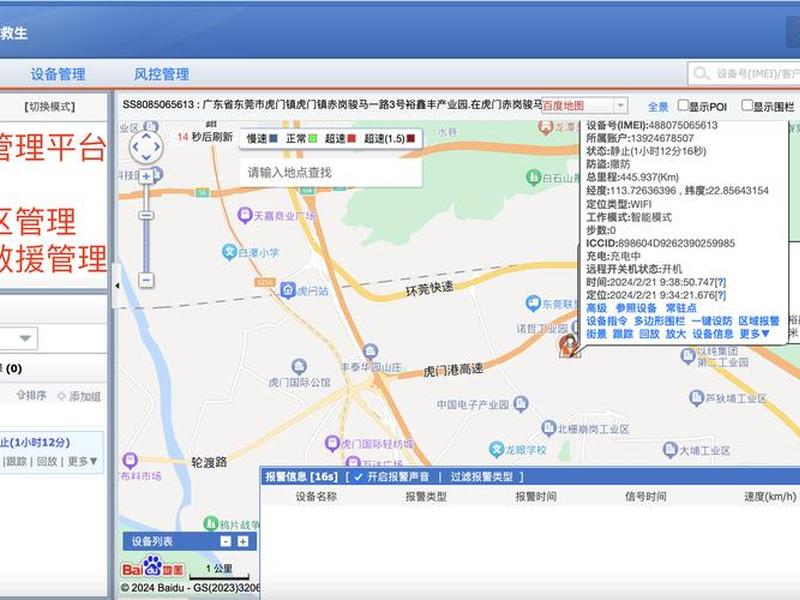
Task: Open 过滤报警类型 alarm filter
Action: point(482,477)
